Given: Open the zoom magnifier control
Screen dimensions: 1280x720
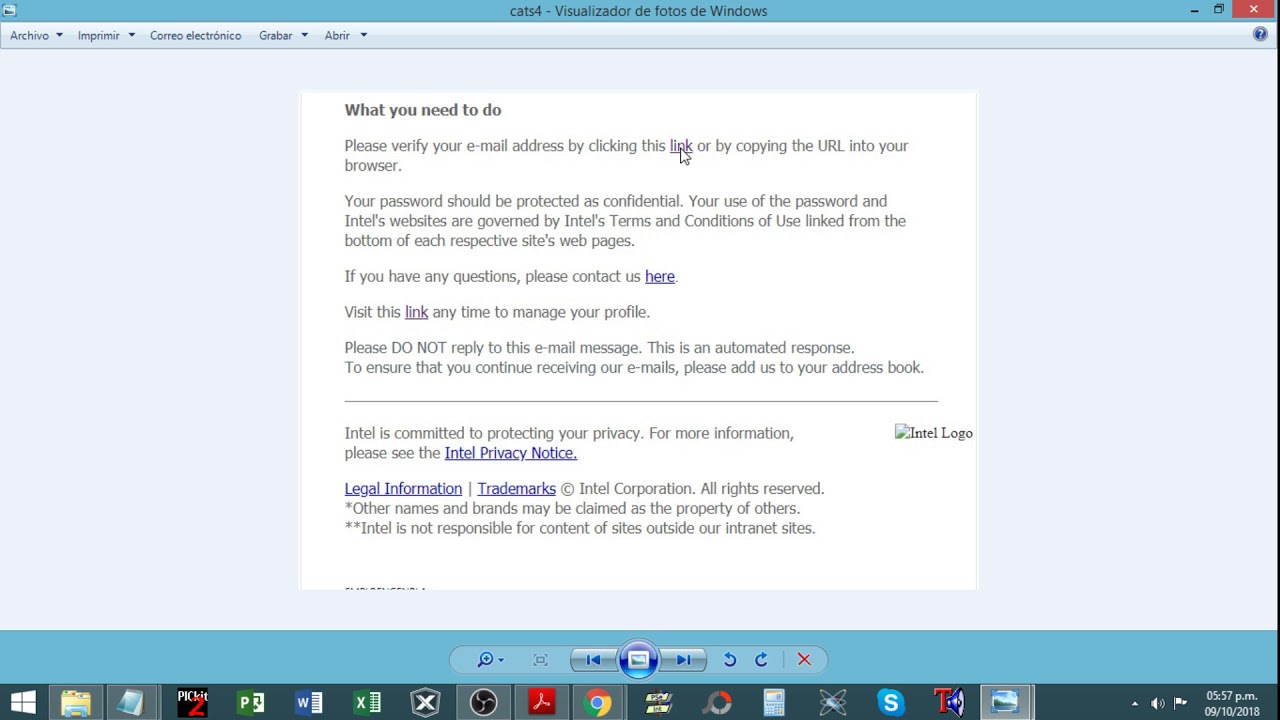Looking at the screenshot, I should click(x=489, y=660).
